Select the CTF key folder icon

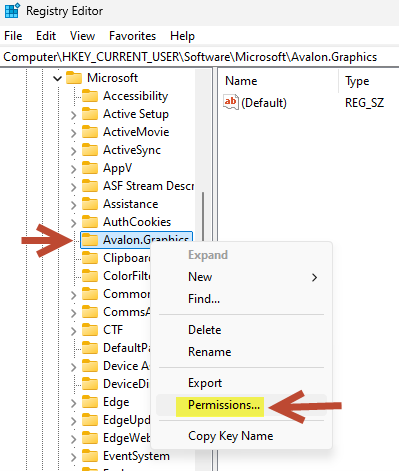[90, 330]
